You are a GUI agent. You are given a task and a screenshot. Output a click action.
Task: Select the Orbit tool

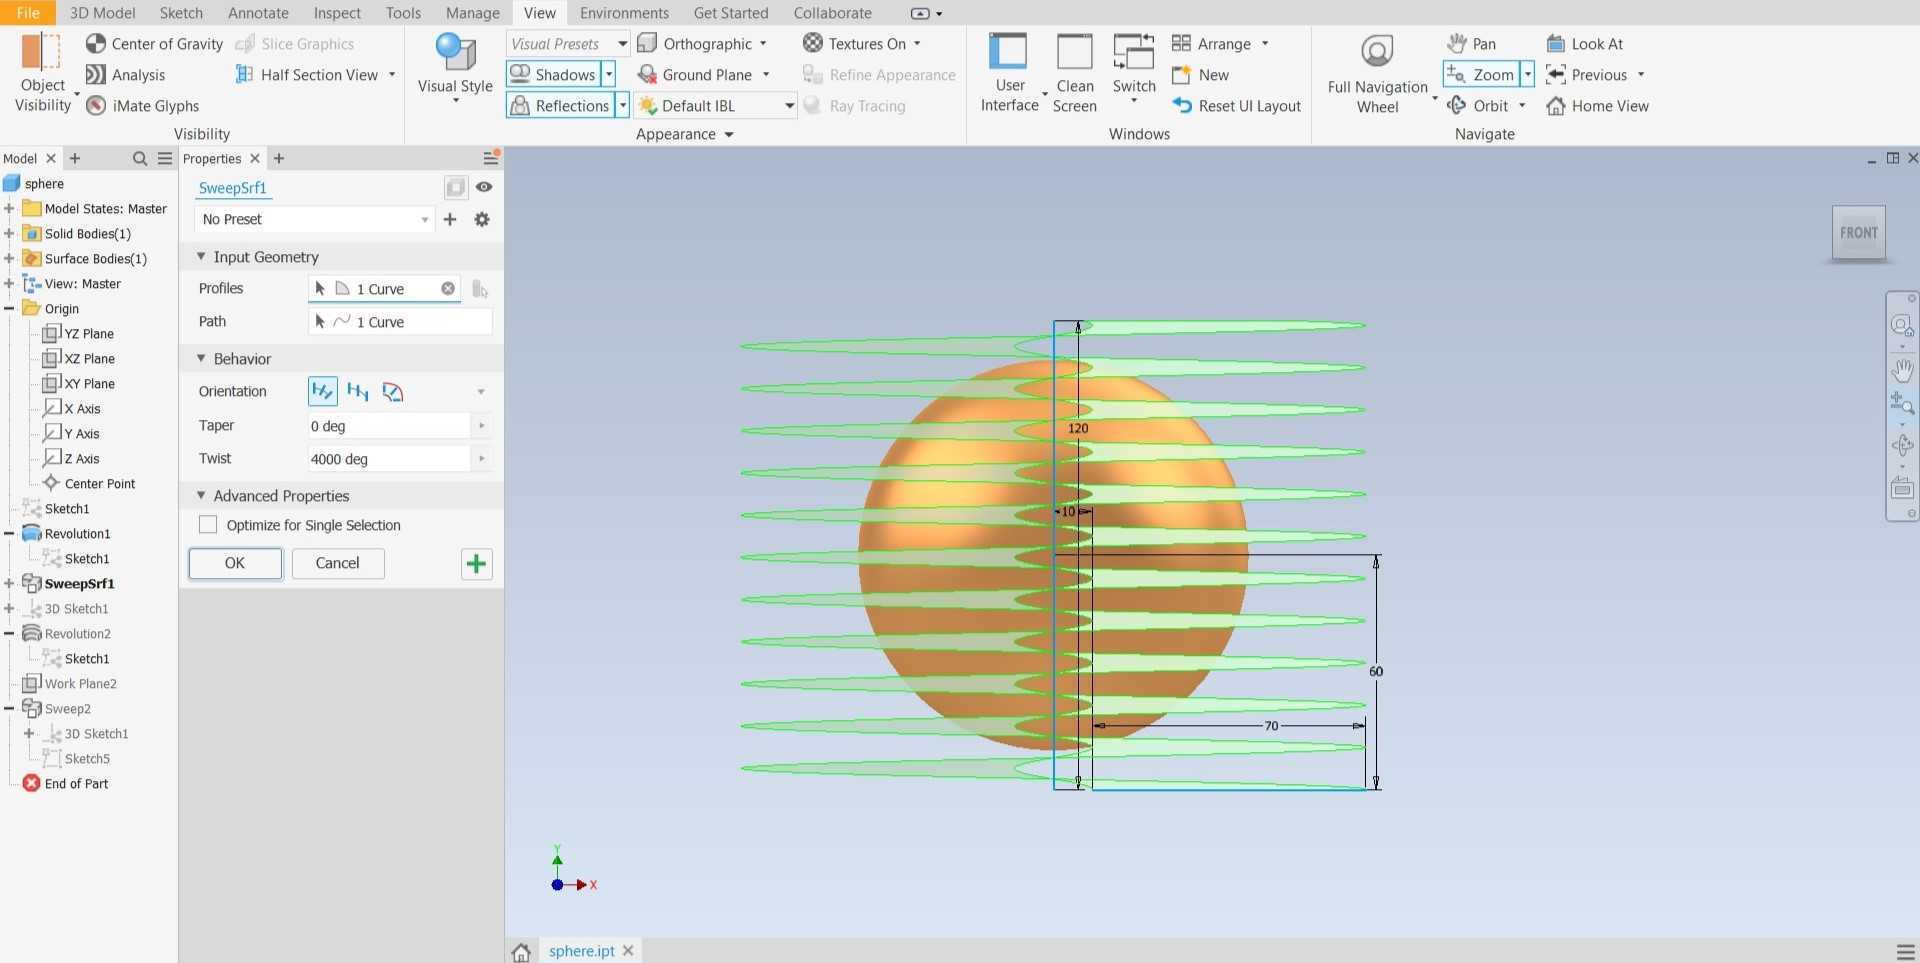click(x=1477, y=106)
